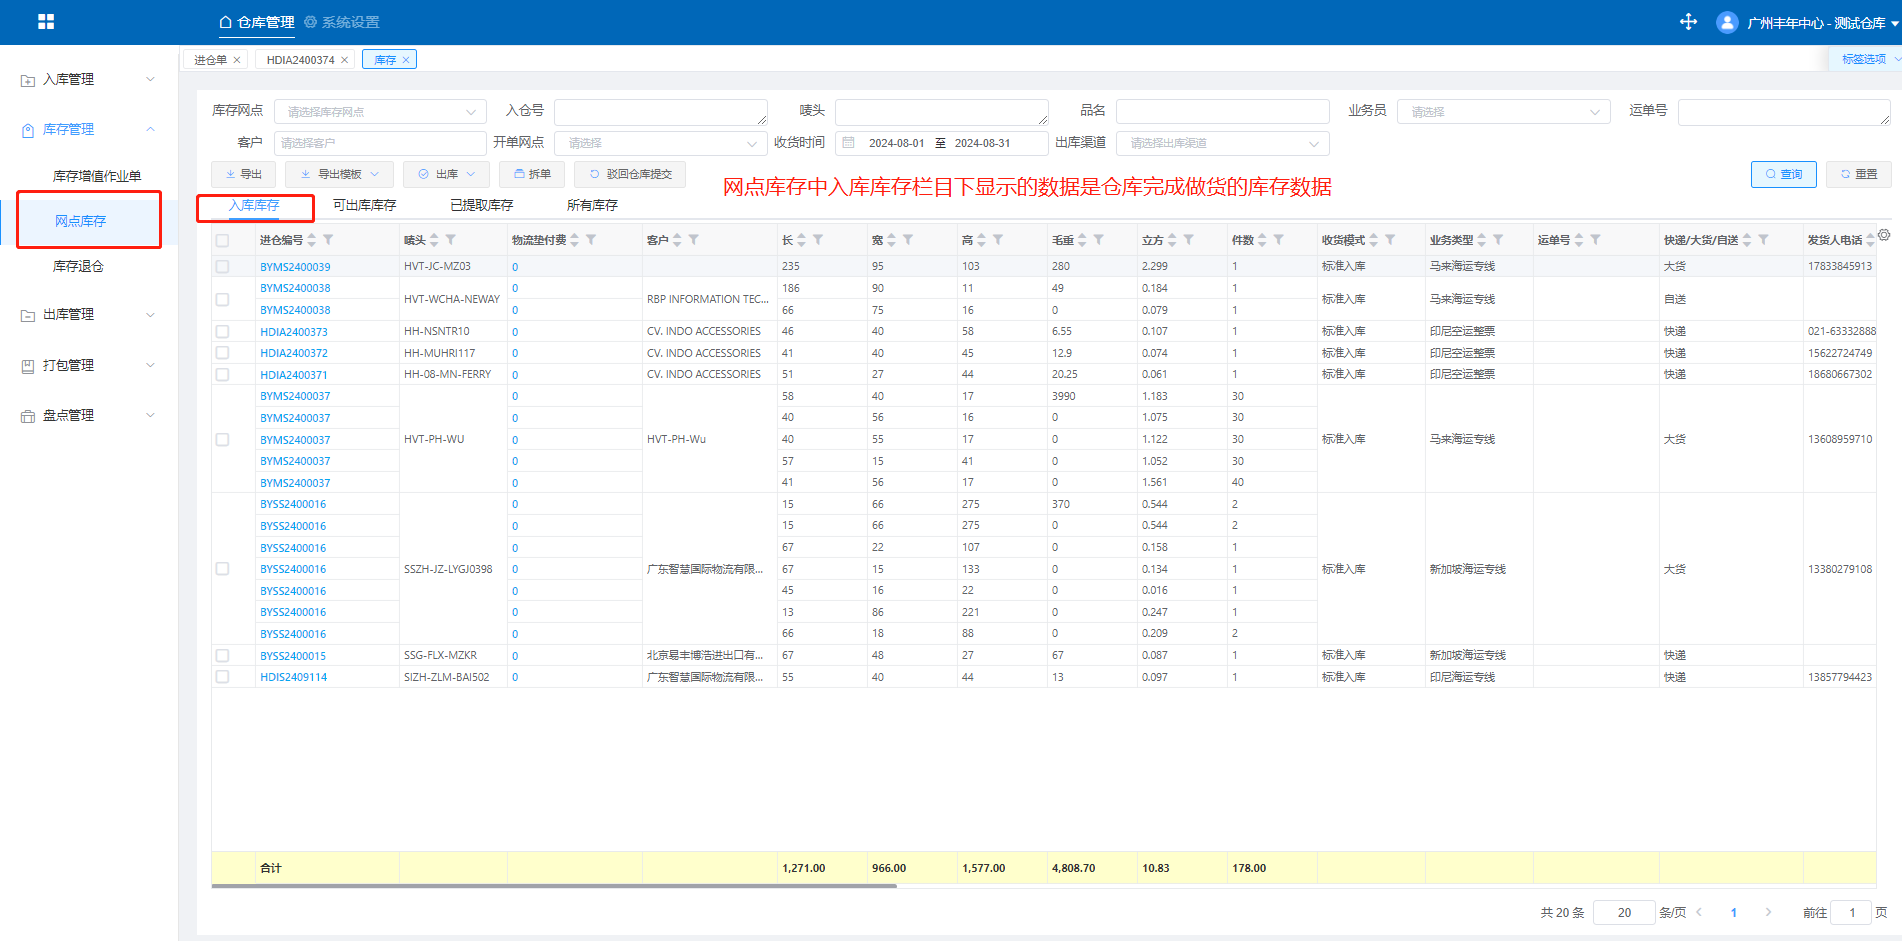This screenshot has height=941, width=1902.
Task: Click filter icon on 业务类型 column
Action: coord(1498,240)
